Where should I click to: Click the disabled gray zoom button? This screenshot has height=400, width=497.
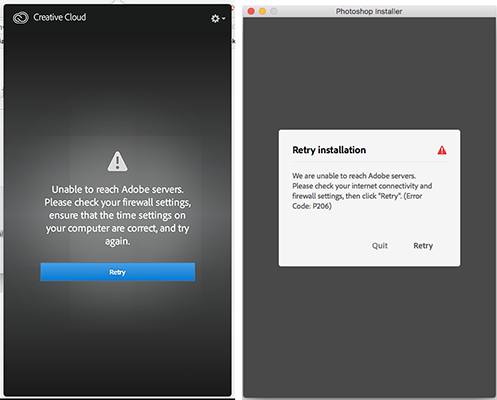(274, 11)
